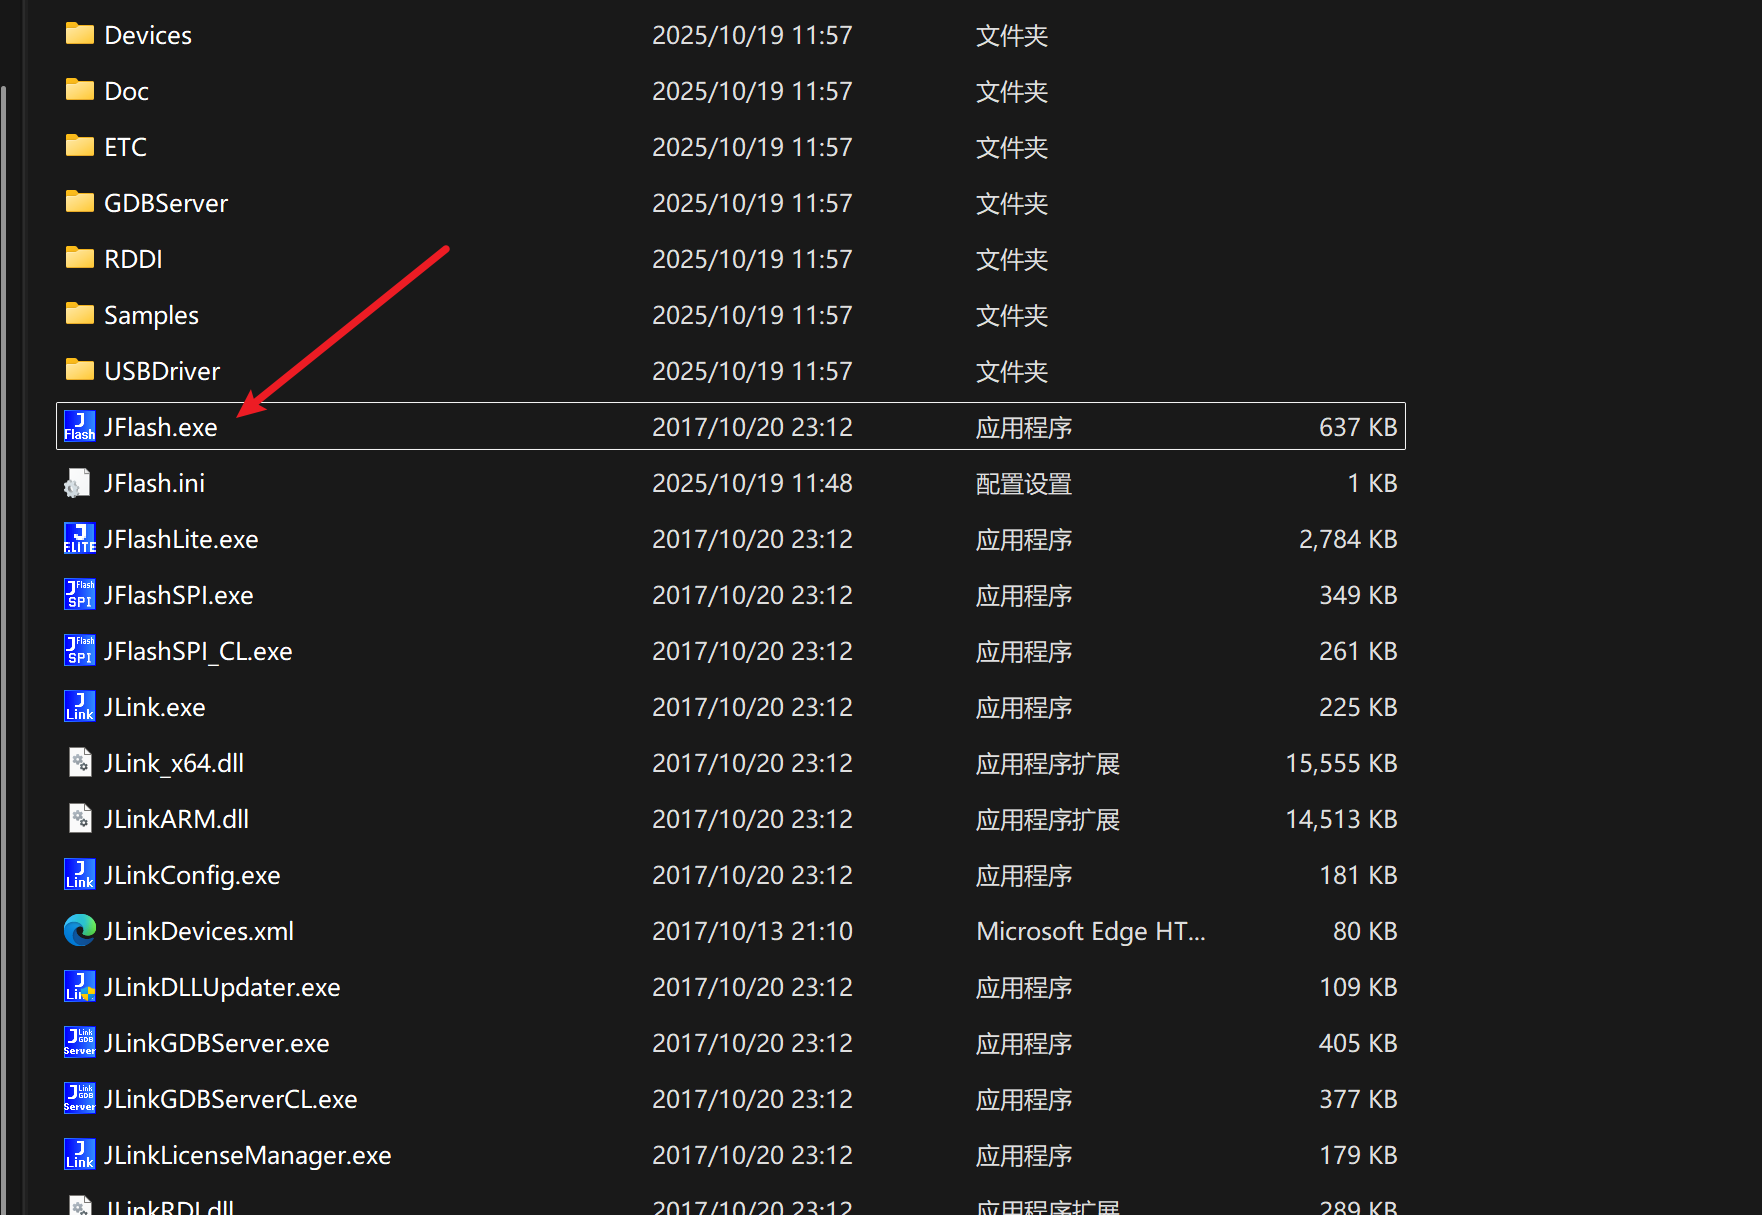The width and height of the screenshot is (1762, 1215).
Task: Click the 1 KB size of JFlash.ini
Action: [x=1372, y=483]
